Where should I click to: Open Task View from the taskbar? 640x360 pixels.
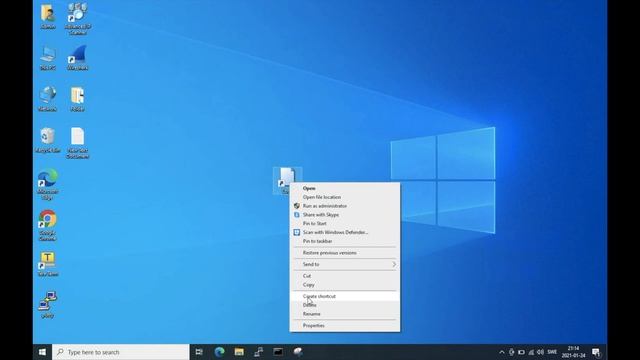tap(199, 352)
